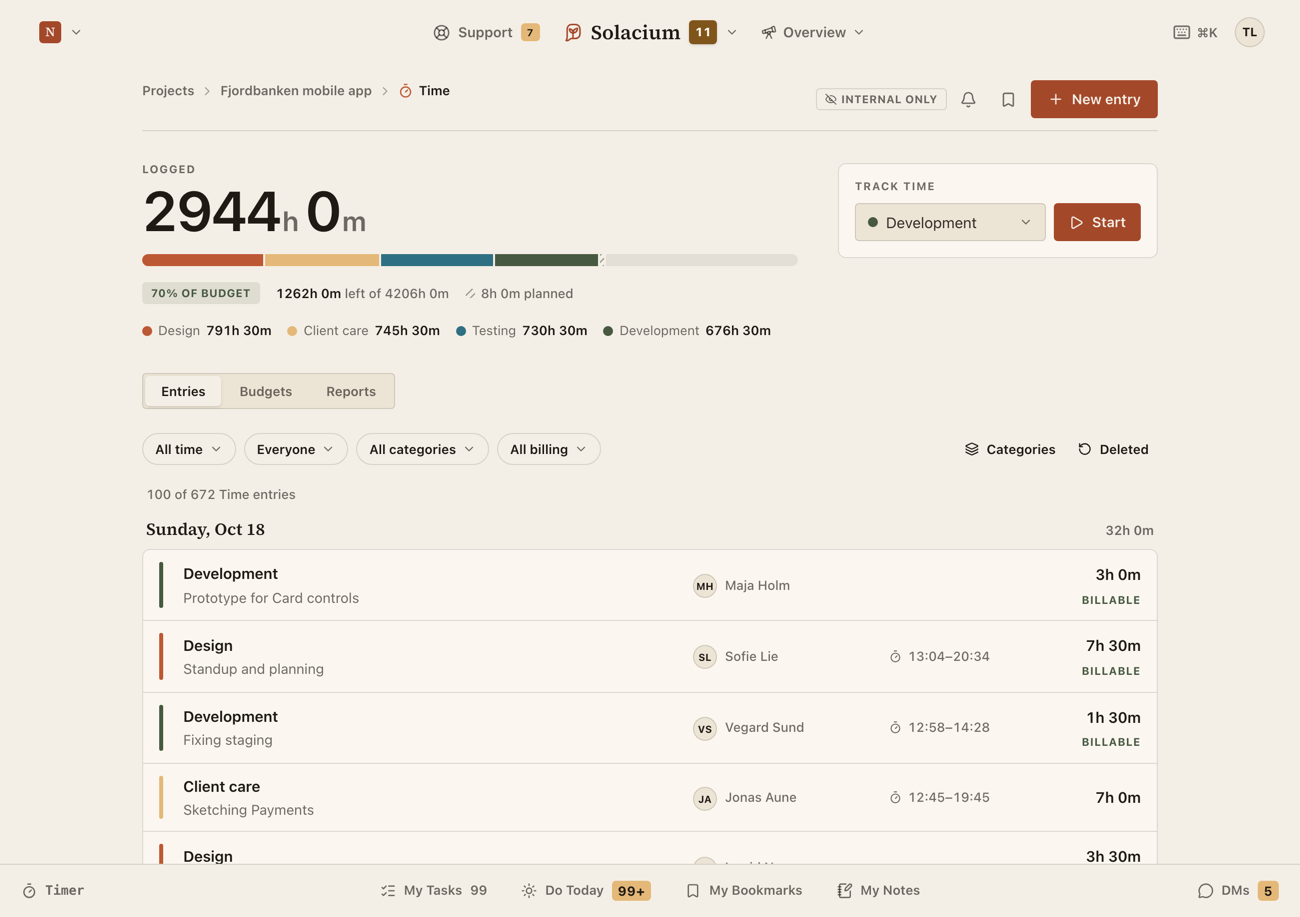Viewport: 1300px width, 917px height.
Task: Switch to the Entries tab
Action: (x=183, y=391)
